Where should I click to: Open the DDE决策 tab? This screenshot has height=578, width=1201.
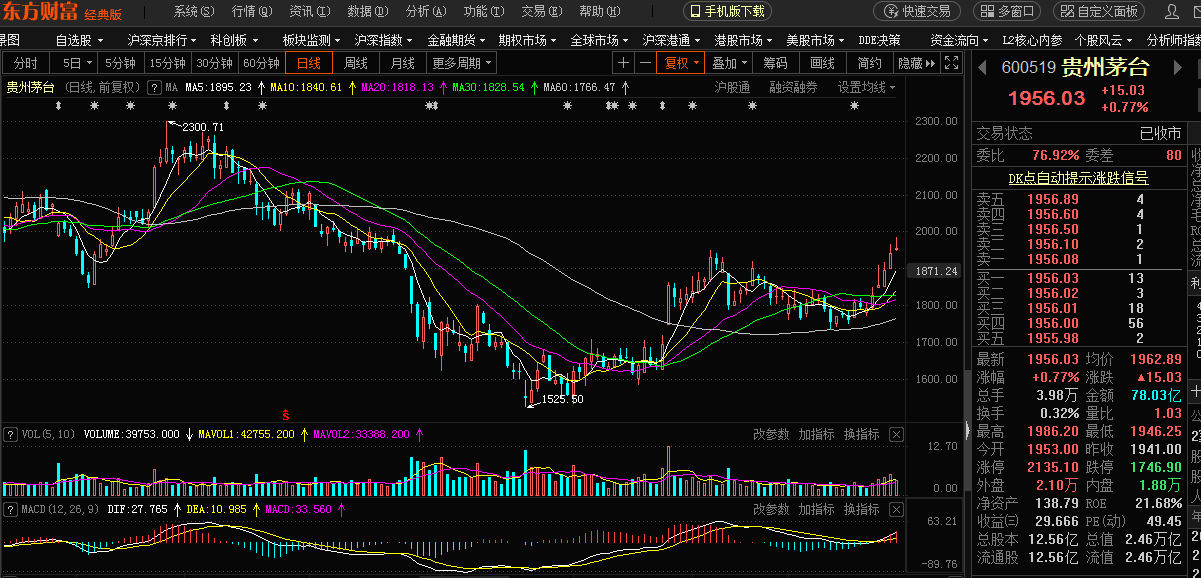coord(879,40)
